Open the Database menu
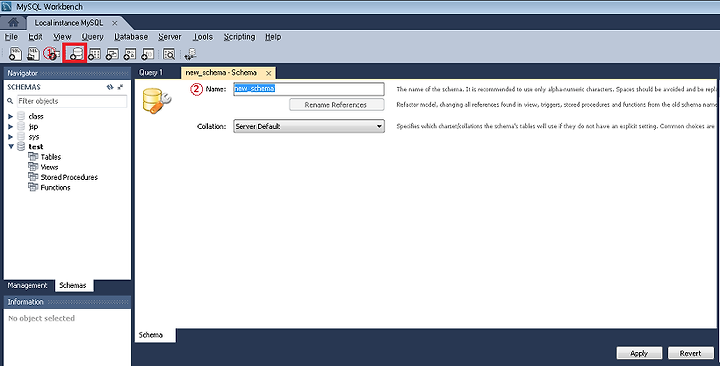Viewport: 720px width, 366px height. click(131, 37)
